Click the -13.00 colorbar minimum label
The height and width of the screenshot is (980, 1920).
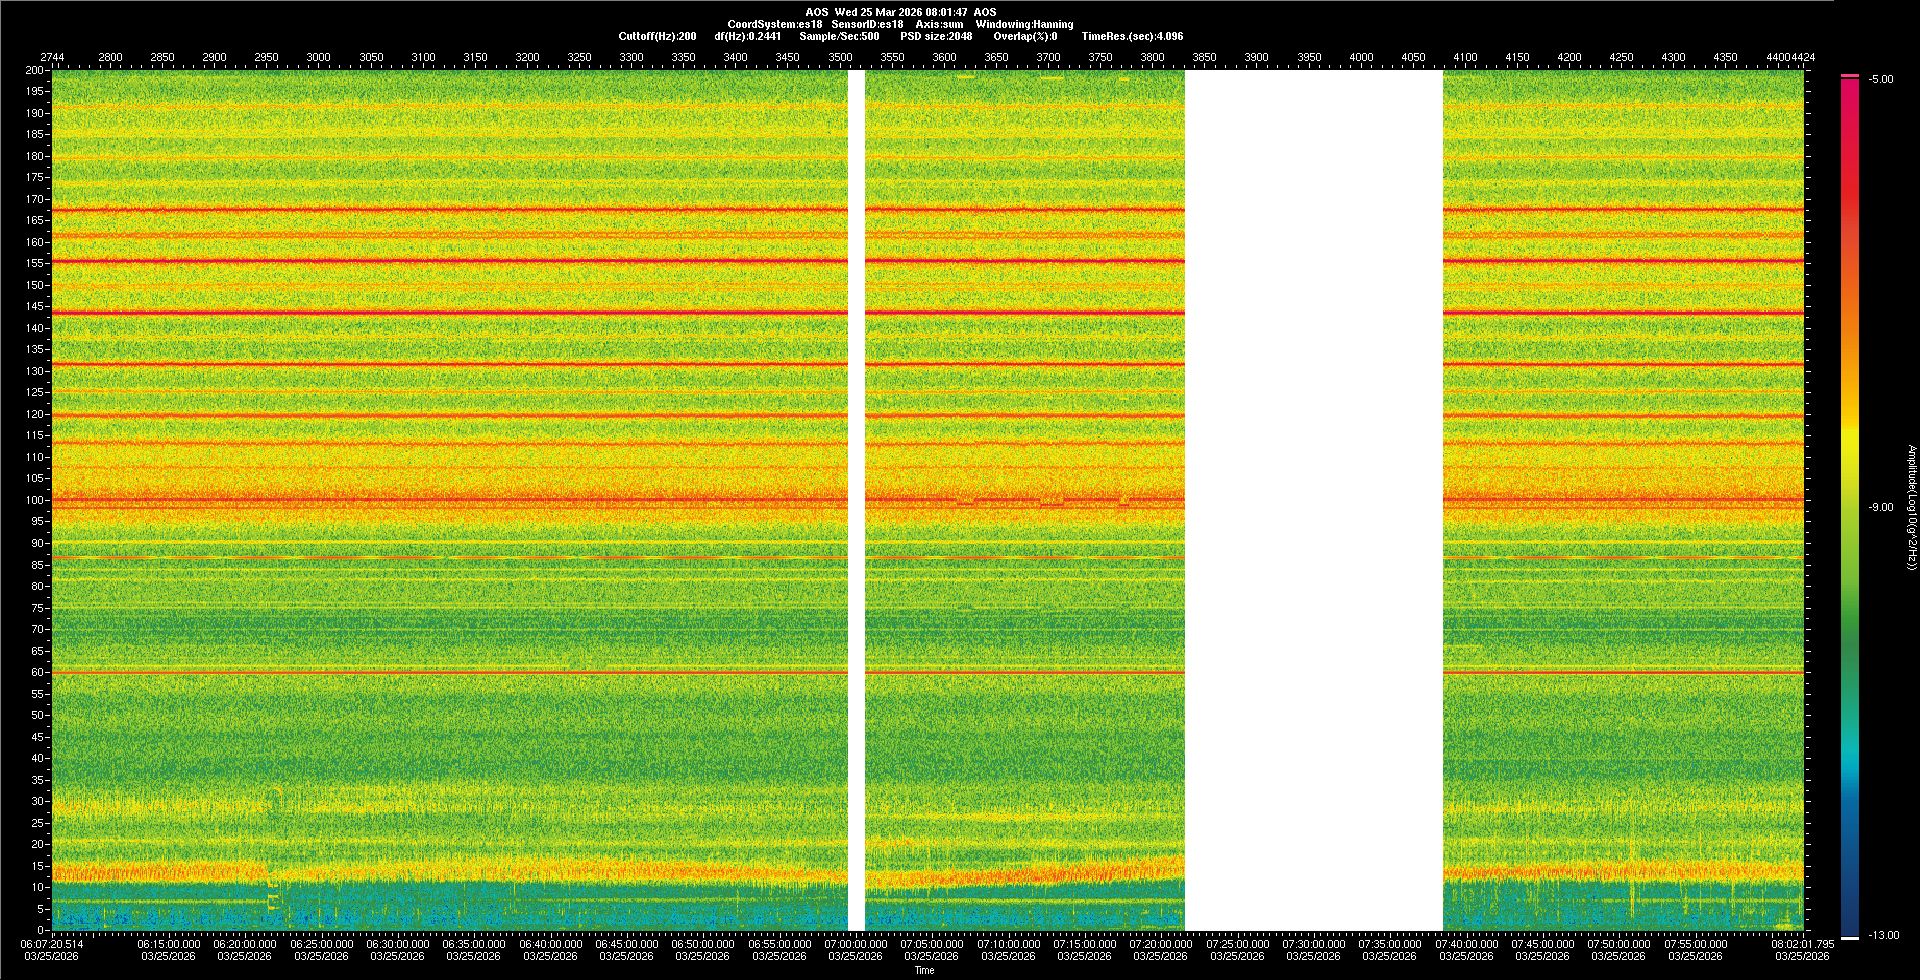coord(1883,936)
